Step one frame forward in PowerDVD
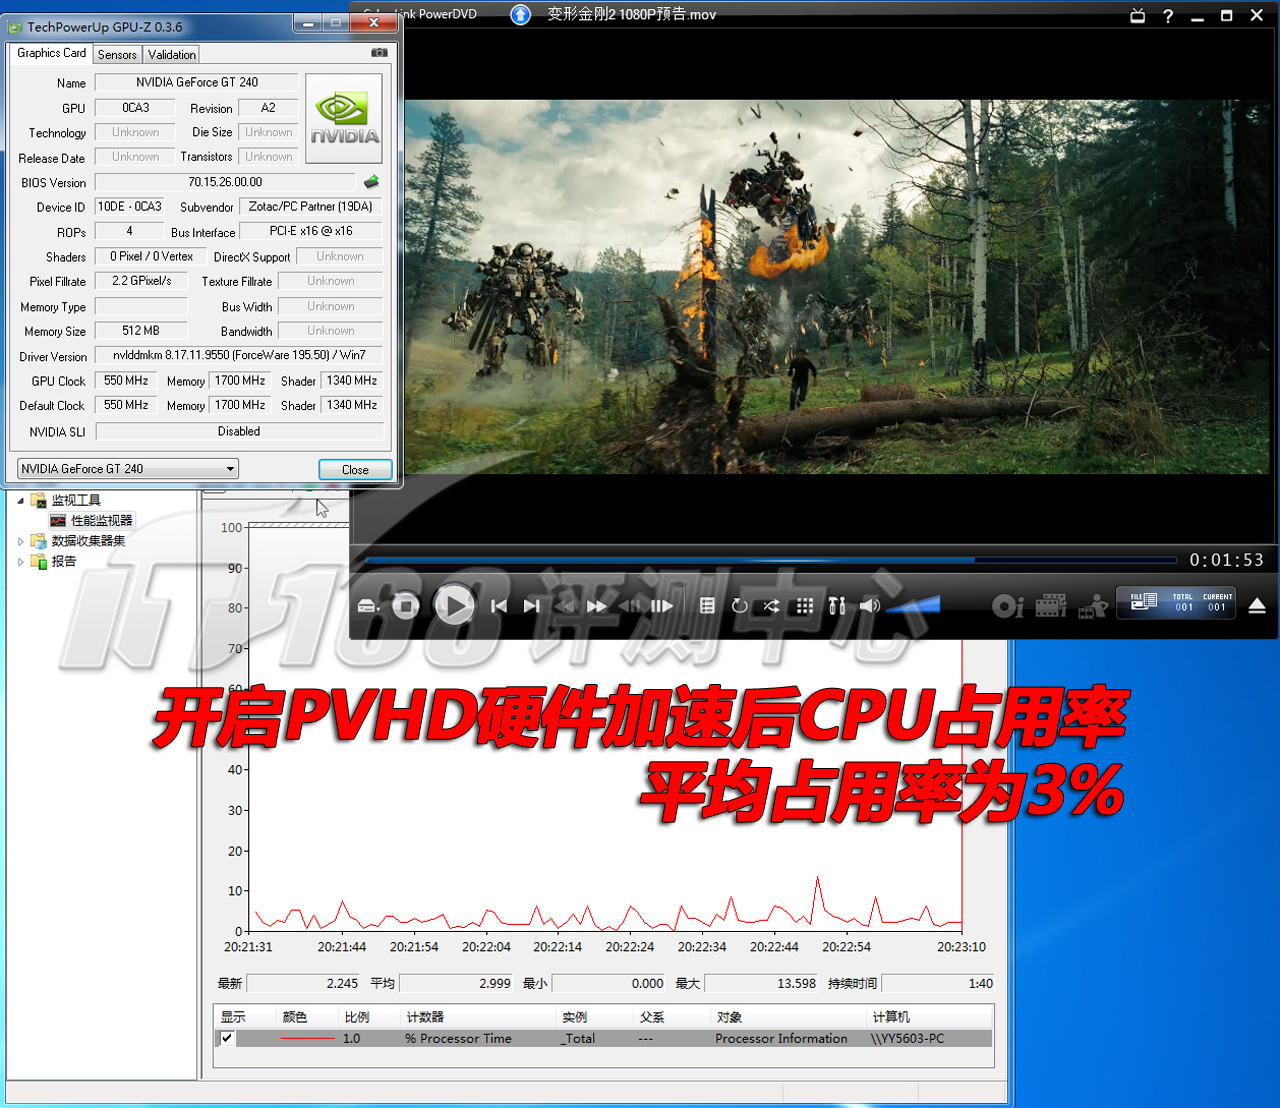The width and height of the screenshot is (1280, 1108). 662,606
